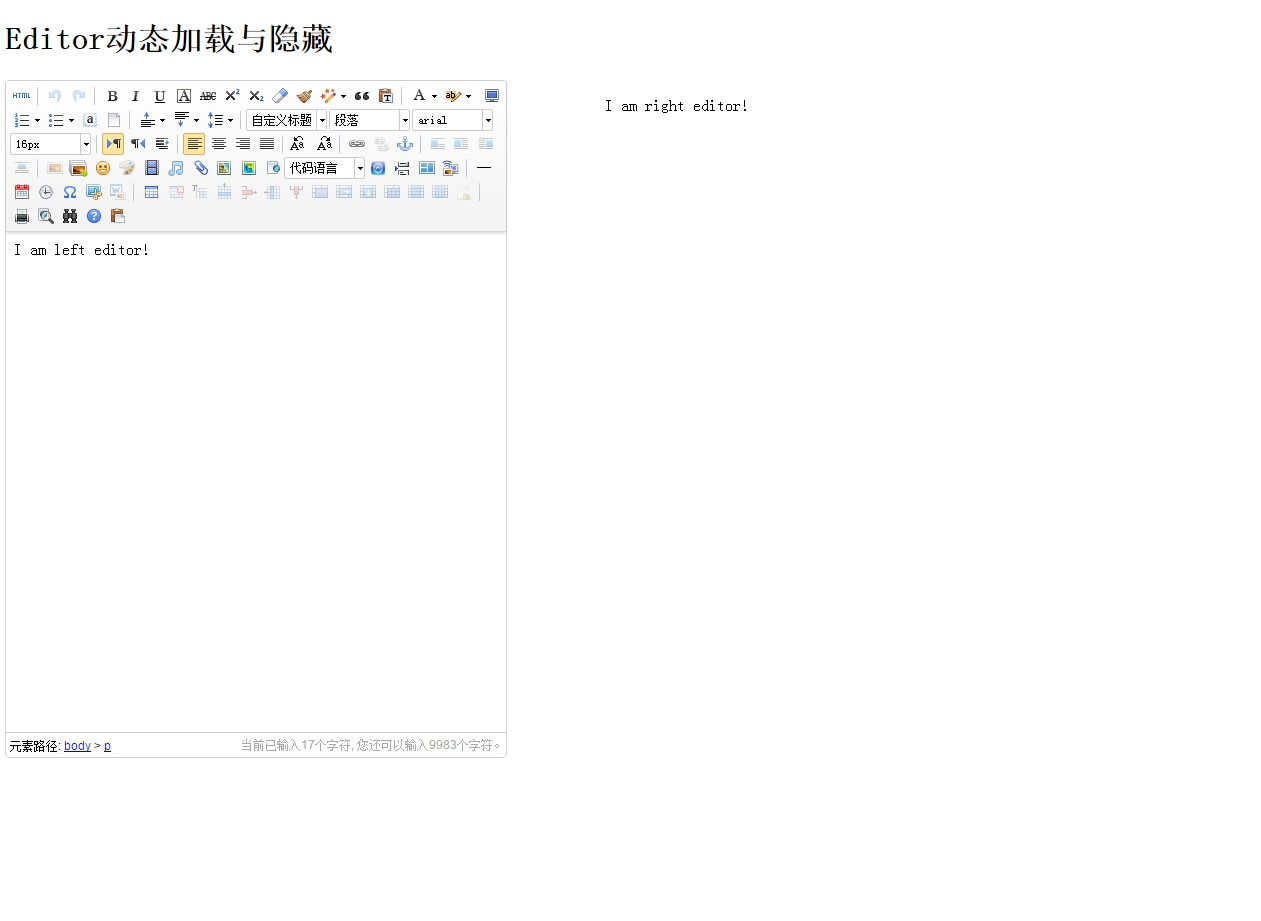Click the insert table icon
This screenshot has height=921, width=1261.
[152, 192]
